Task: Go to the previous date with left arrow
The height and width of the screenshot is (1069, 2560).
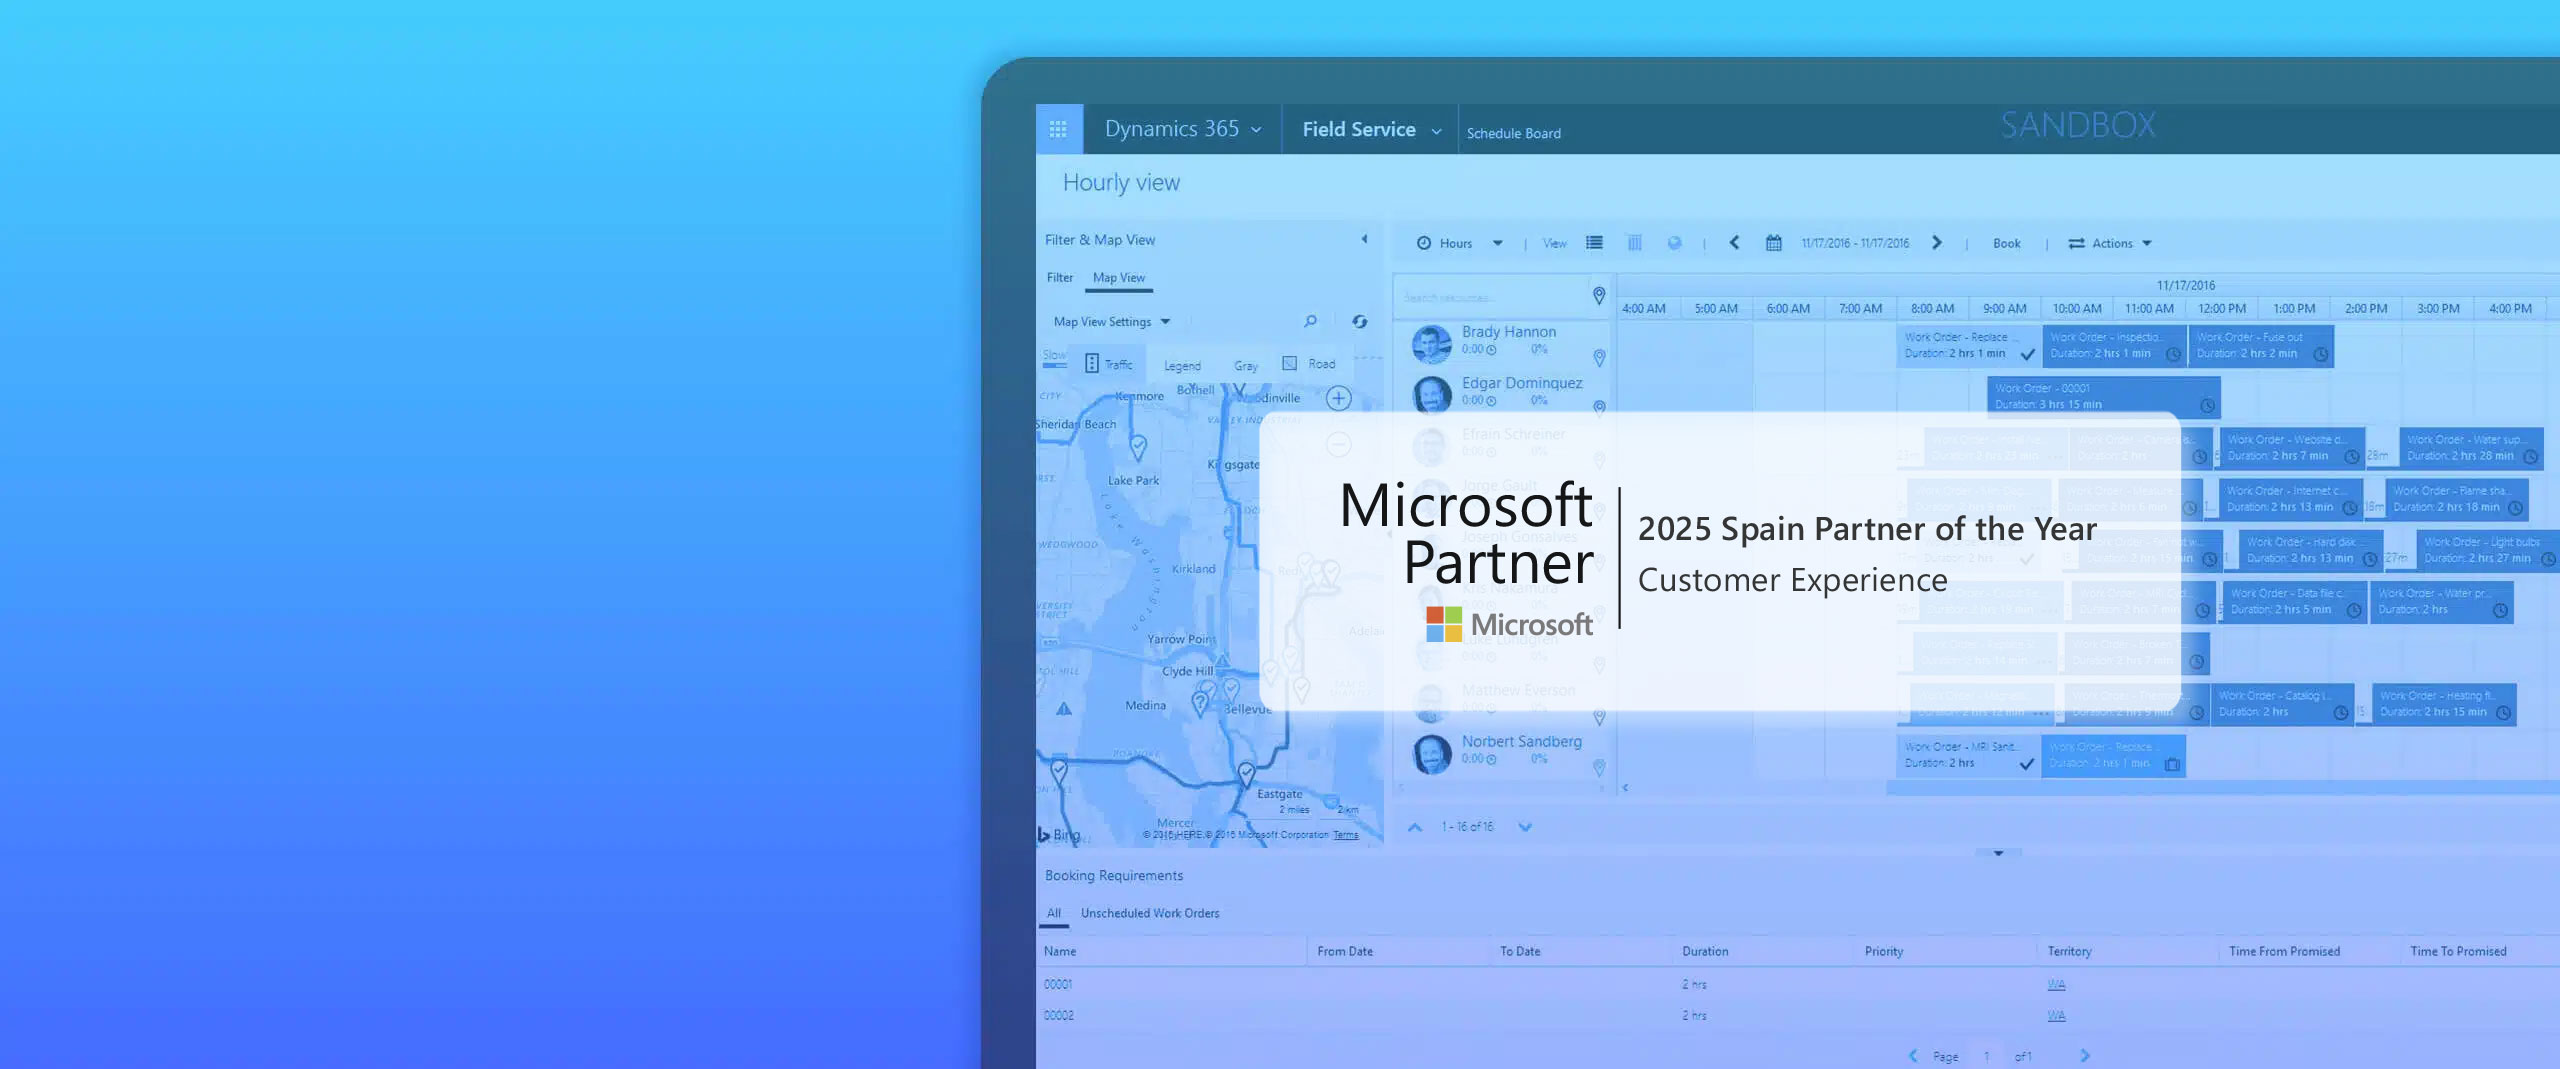Action: pos(1734,243)
